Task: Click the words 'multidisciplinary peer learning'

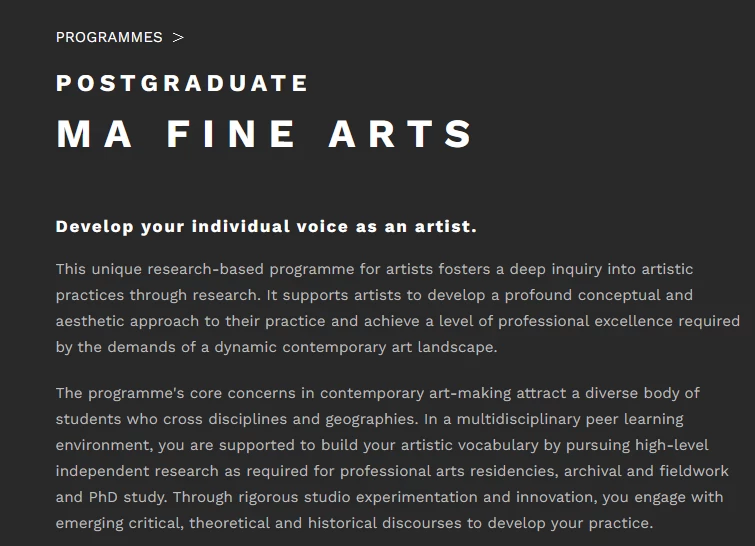Action: click(x=570, y=419)
